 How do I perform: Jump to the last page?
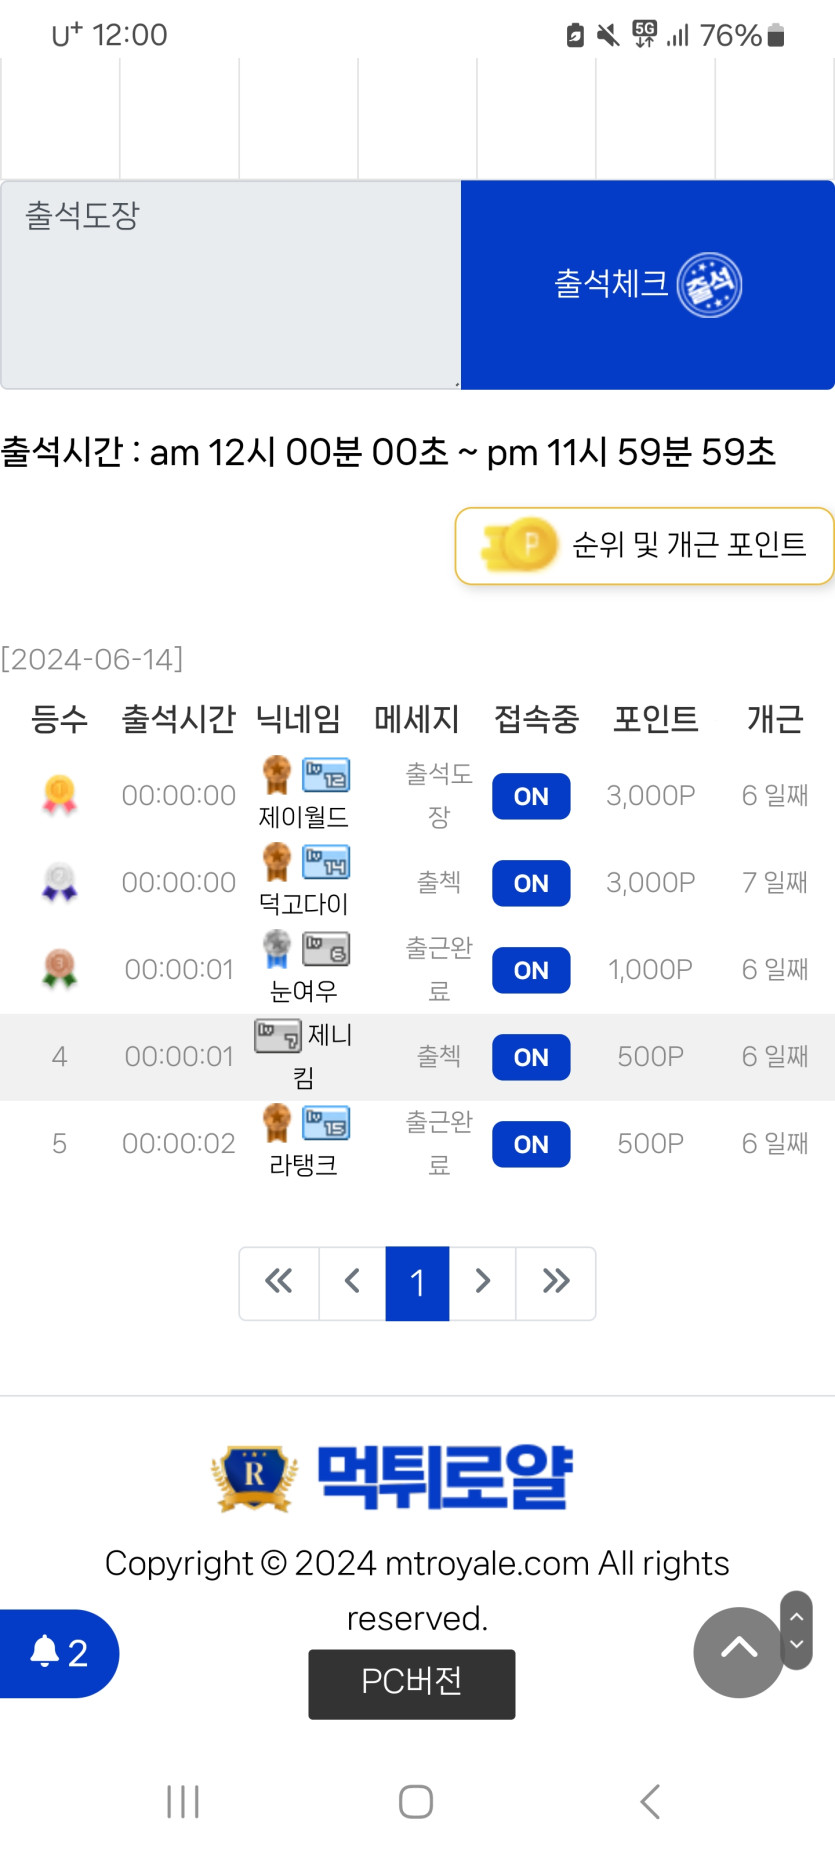(x=556, y=1283)
